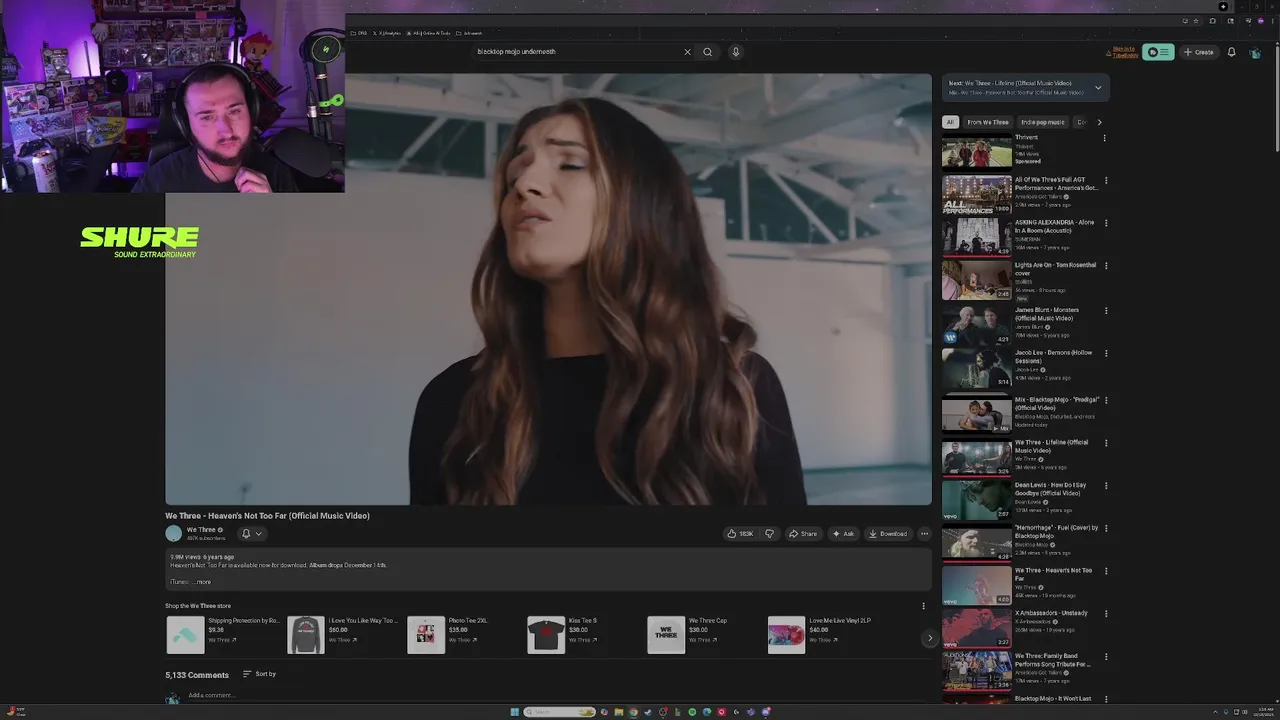Viewport: 1280px width, 720px height.
Task: Click the Add a comment field
Action: (560, 695)
